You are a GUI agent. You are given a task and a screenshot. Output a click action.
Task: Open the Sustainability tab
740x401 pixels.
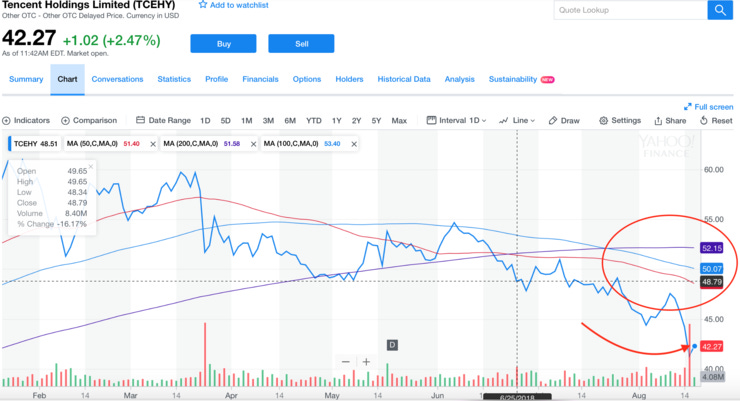pos(513,79)
